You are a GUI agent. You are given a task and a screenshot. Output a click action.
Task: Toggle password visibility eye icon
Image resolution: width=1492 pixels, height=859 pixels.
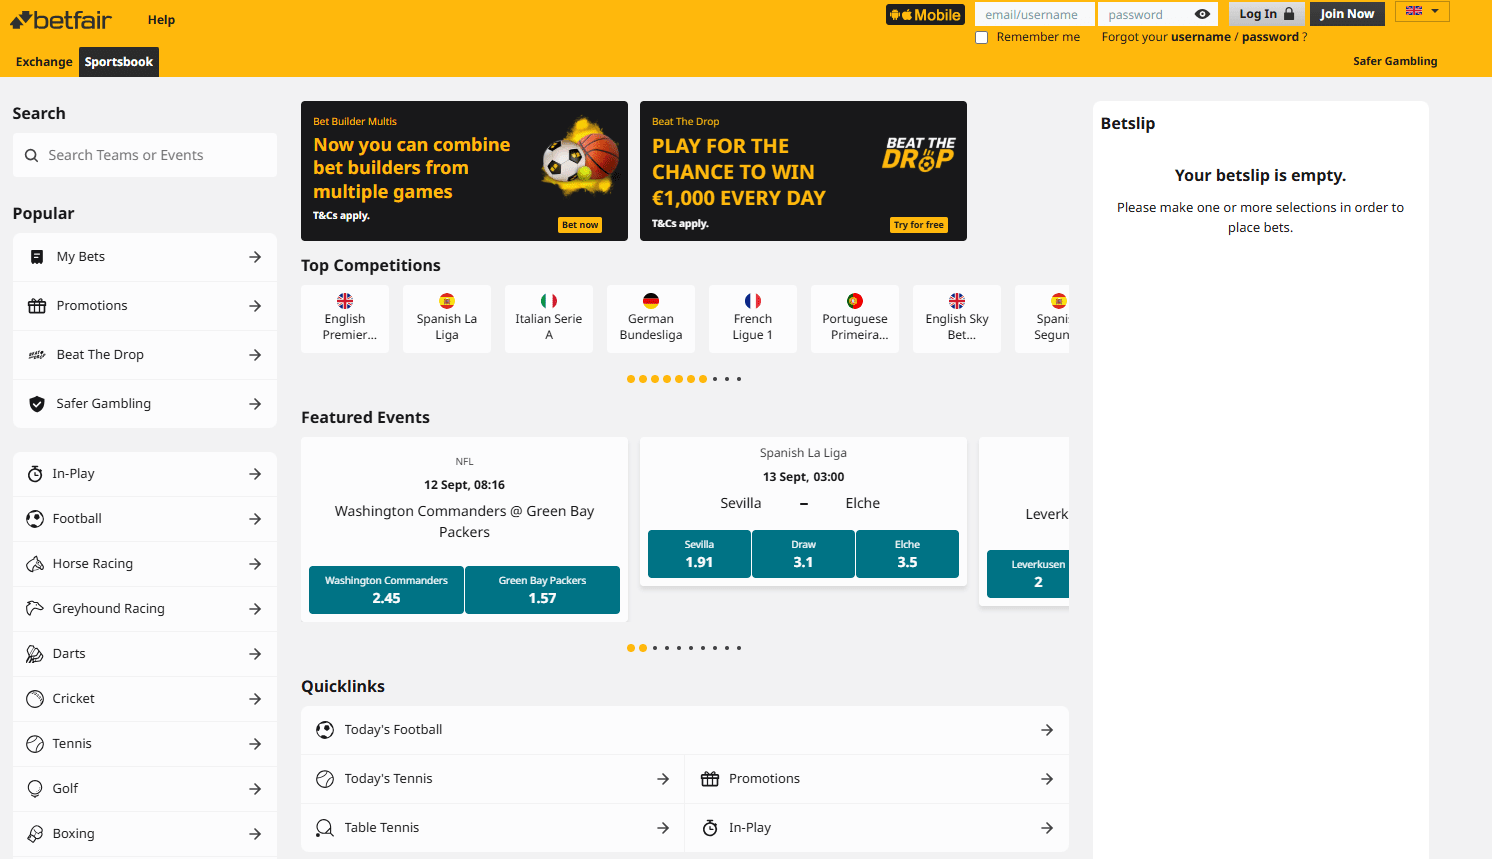point(1202,14)
